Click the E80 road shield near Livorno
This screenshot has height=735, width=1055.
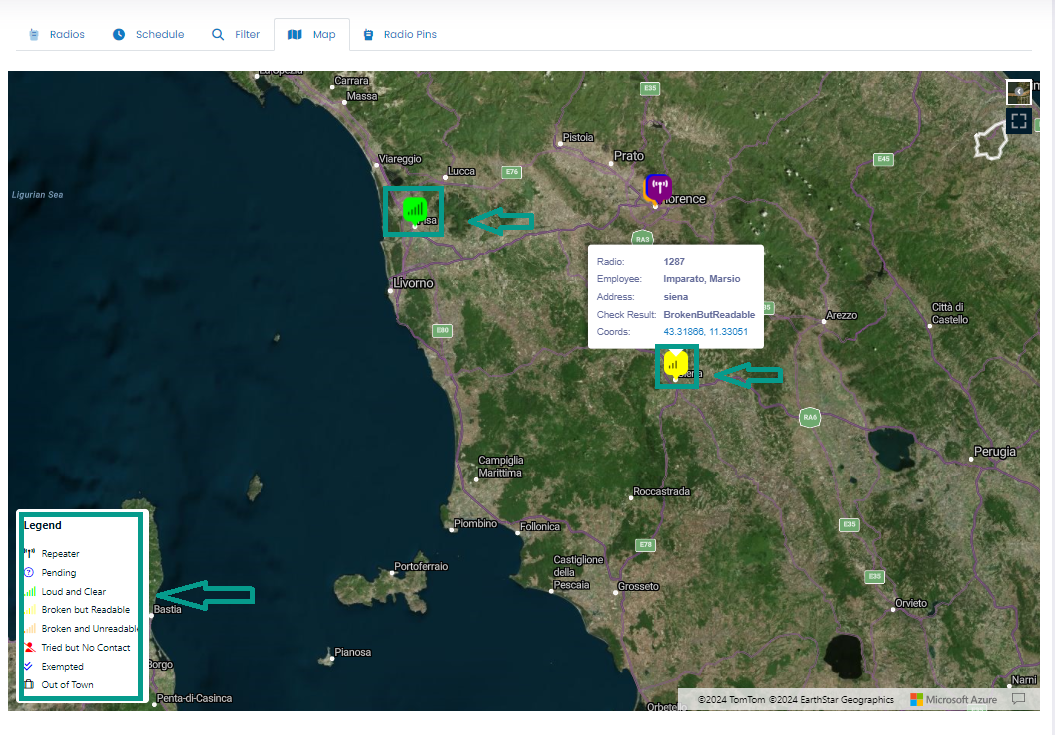click(442, 330)
